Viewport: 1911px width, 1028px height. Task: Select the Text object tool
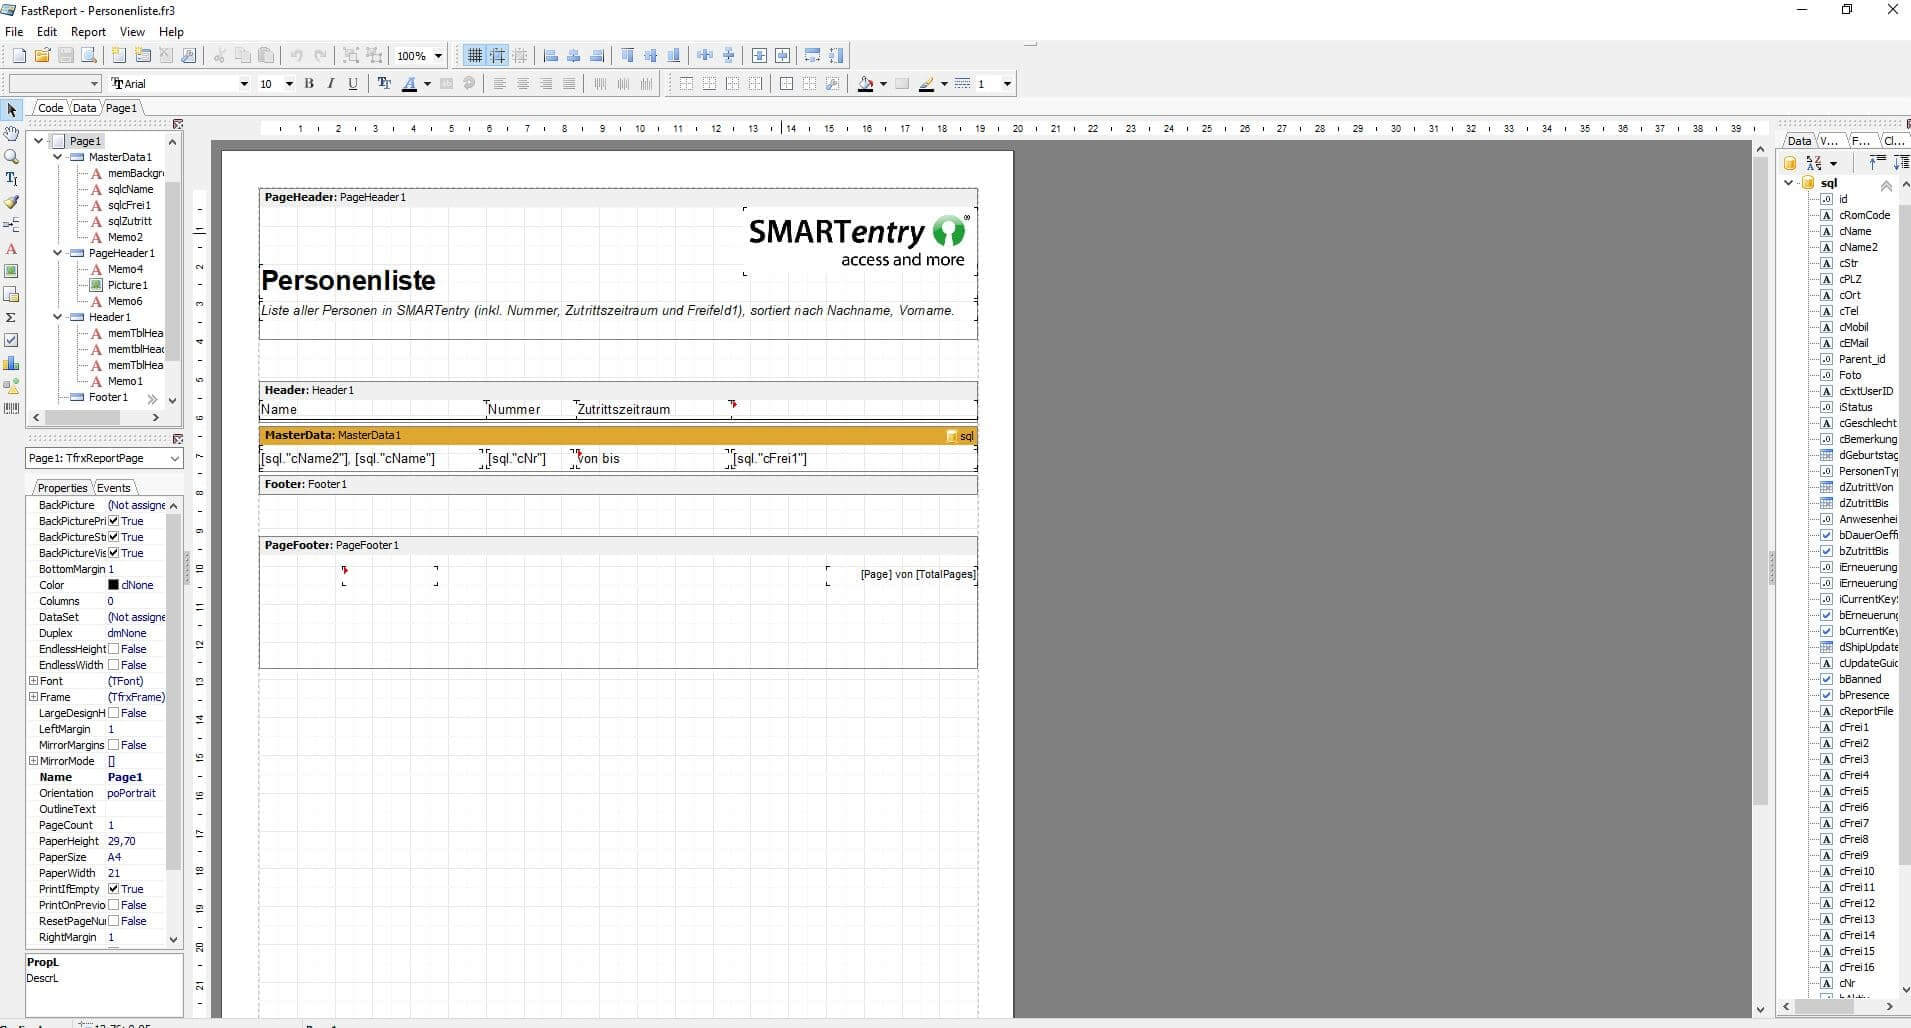[11, 249]
